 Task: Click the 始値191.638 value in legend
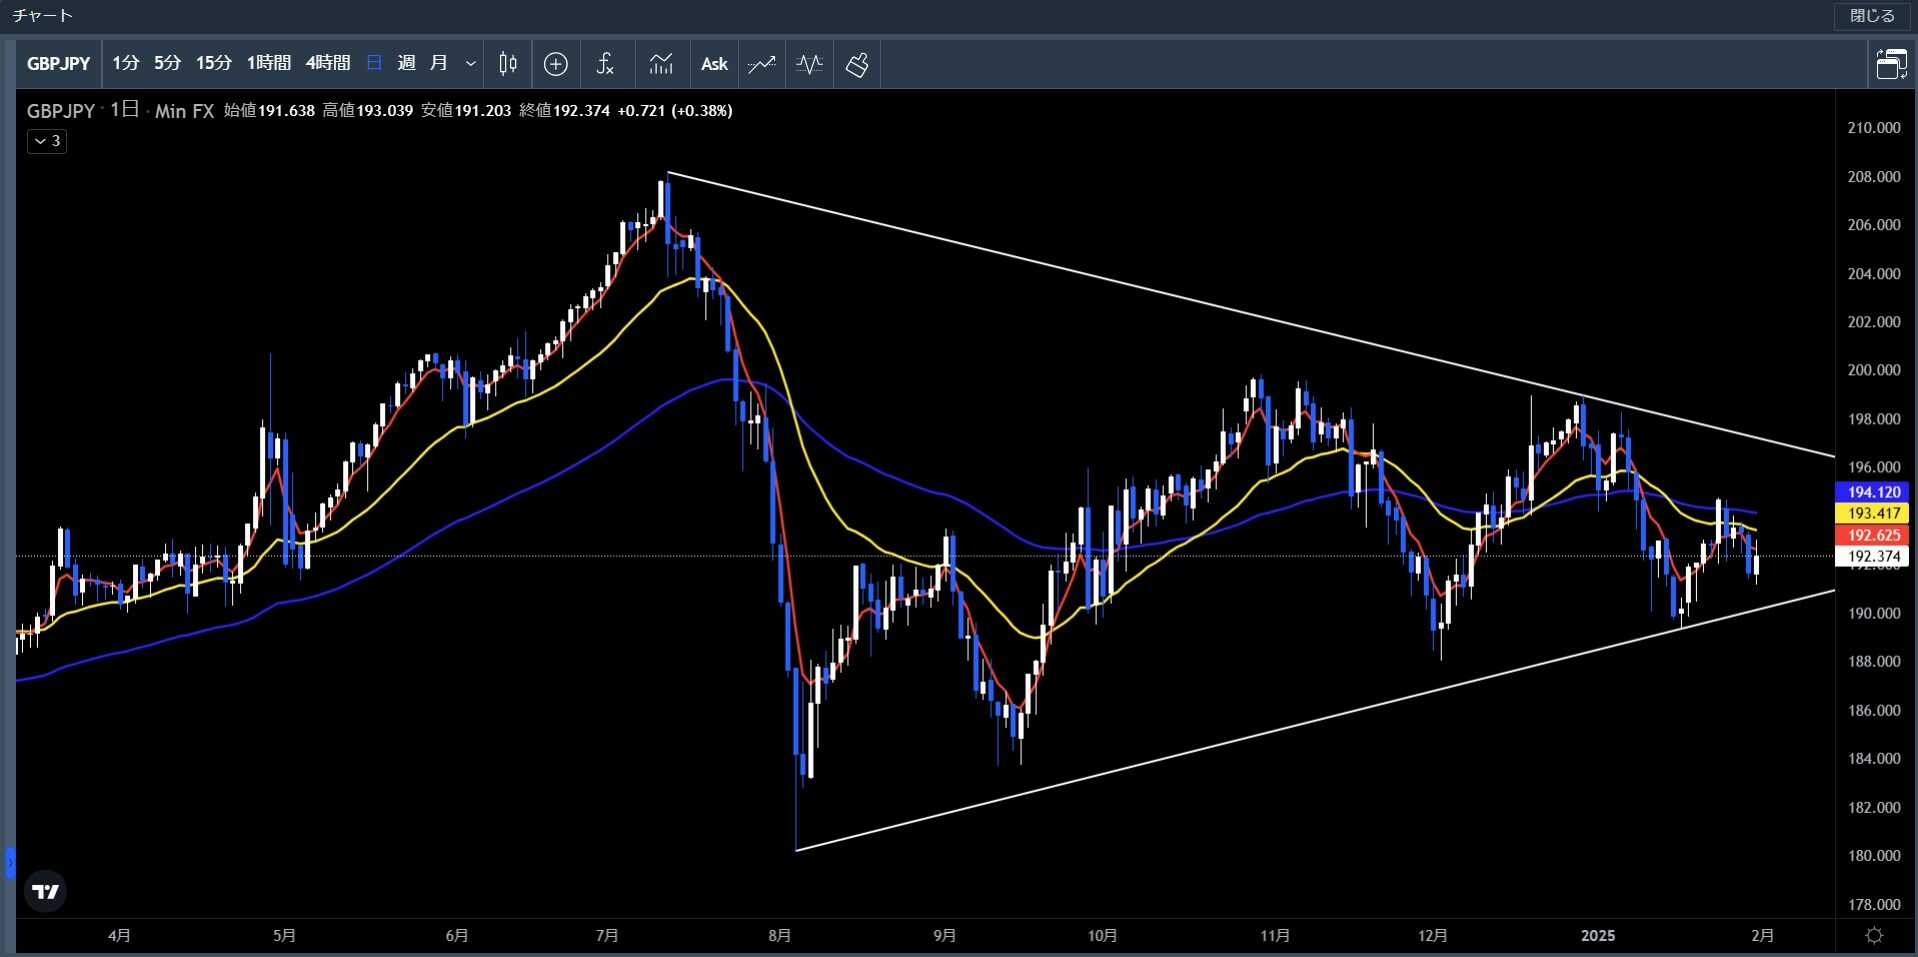[x=269, y=111]
